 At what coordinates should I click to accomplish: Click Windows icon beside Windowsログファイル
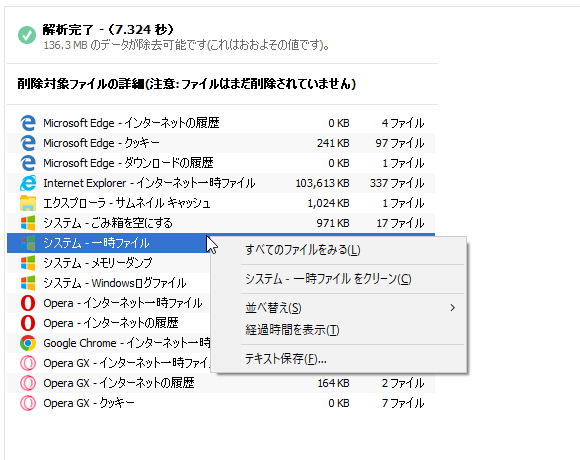[x=28, y=283]
